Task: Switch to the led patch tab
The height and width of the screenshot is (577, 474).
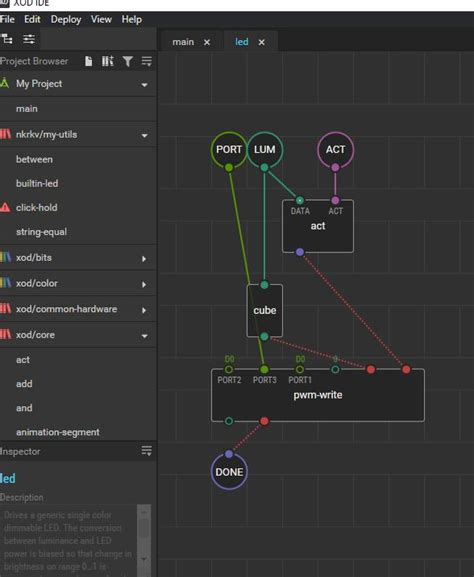Action: (241, 42)
